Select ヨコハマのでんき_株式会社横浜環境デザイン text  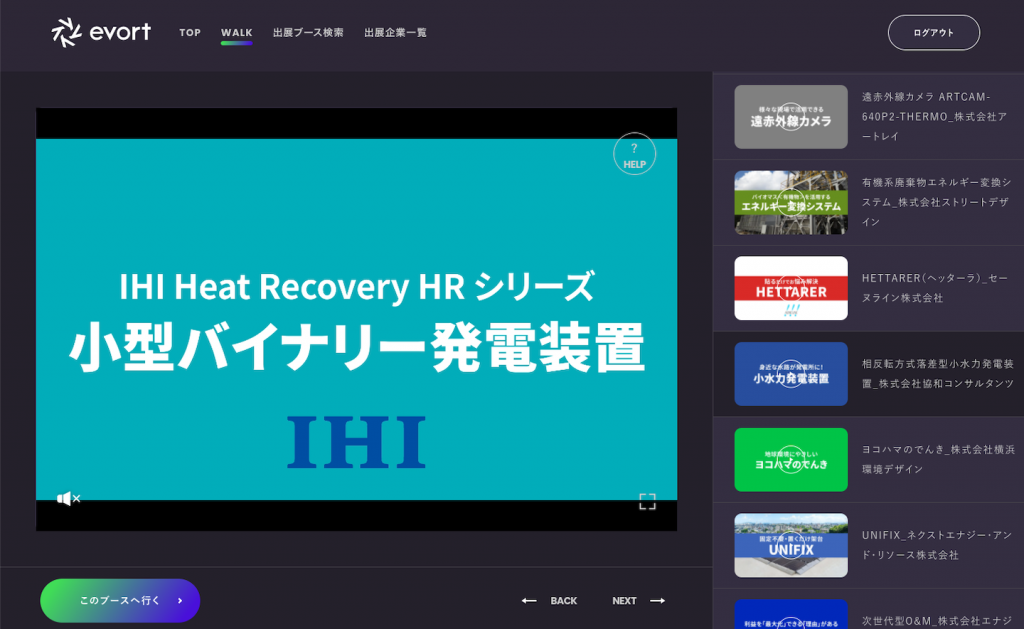938,459
